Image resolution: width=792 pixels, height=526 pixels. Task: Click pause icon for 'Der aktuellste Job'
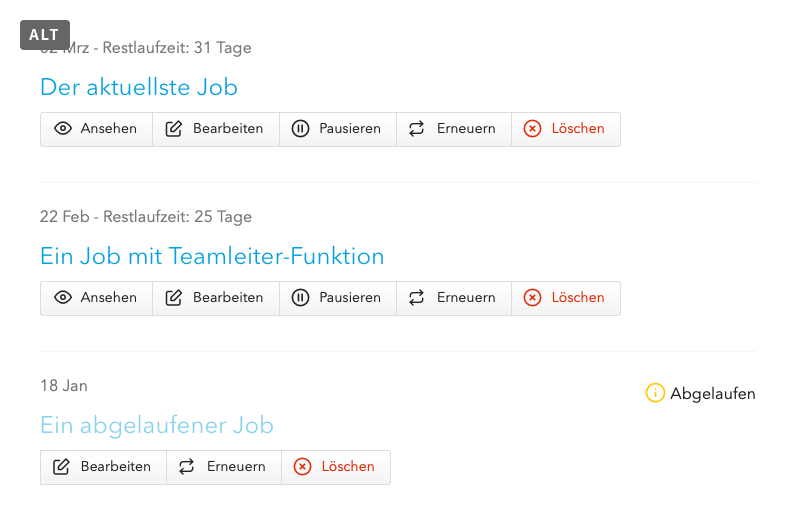pyautogui.click(x=300, y=129)
